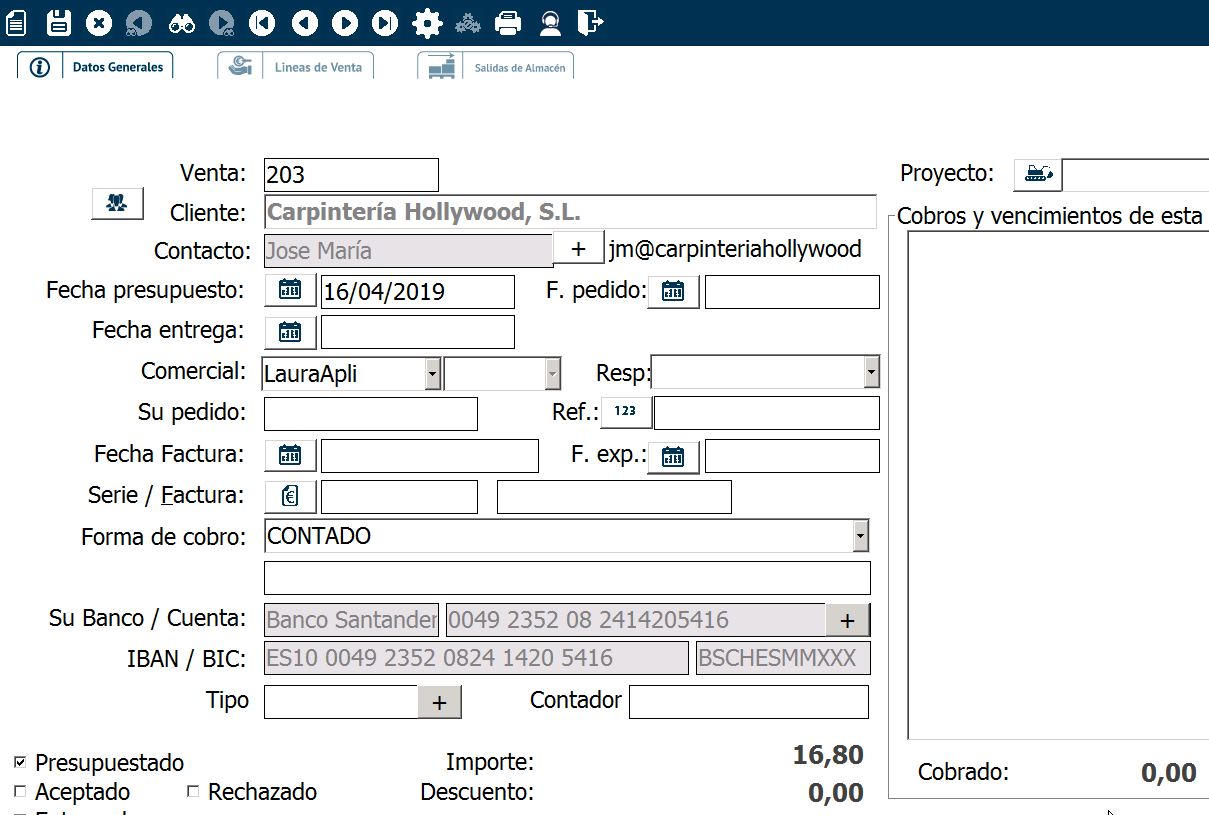Click the save floppy disk icon
The height and width of the screenshot is (815, 1209).
tap(59, 22)
